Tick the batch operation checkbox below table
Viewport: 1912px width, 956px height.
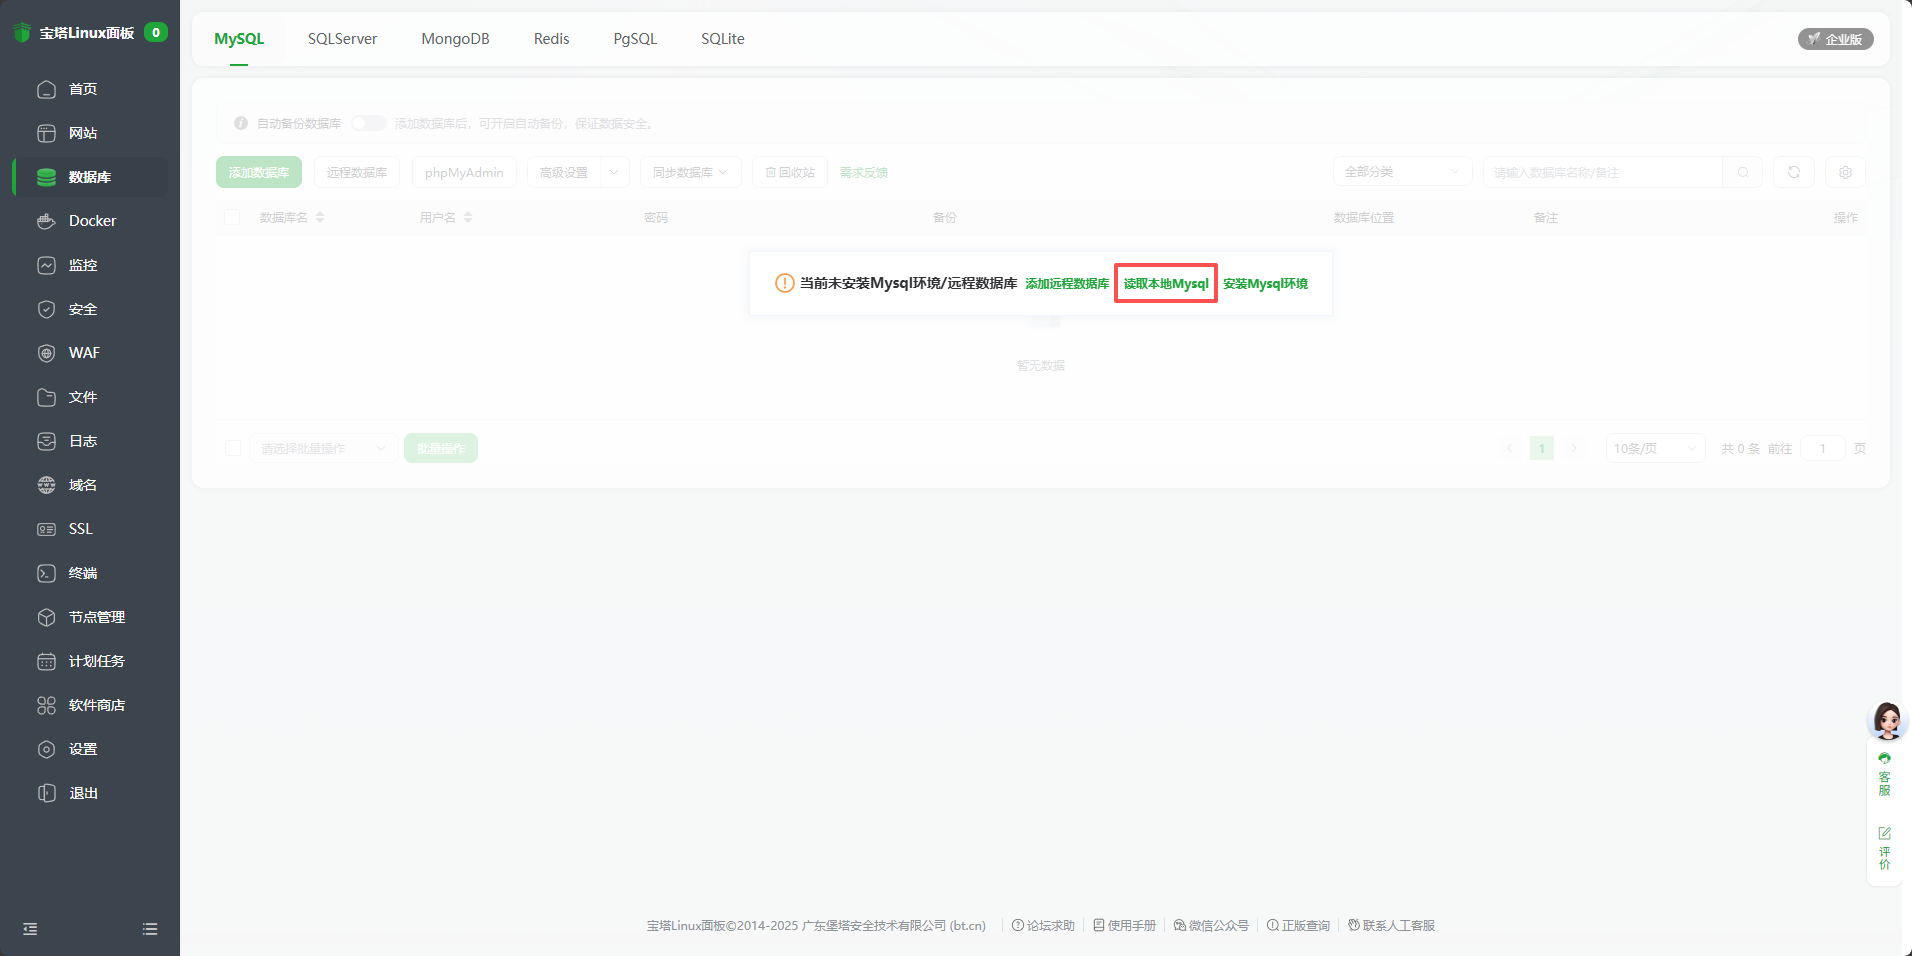tap(233, 448)
